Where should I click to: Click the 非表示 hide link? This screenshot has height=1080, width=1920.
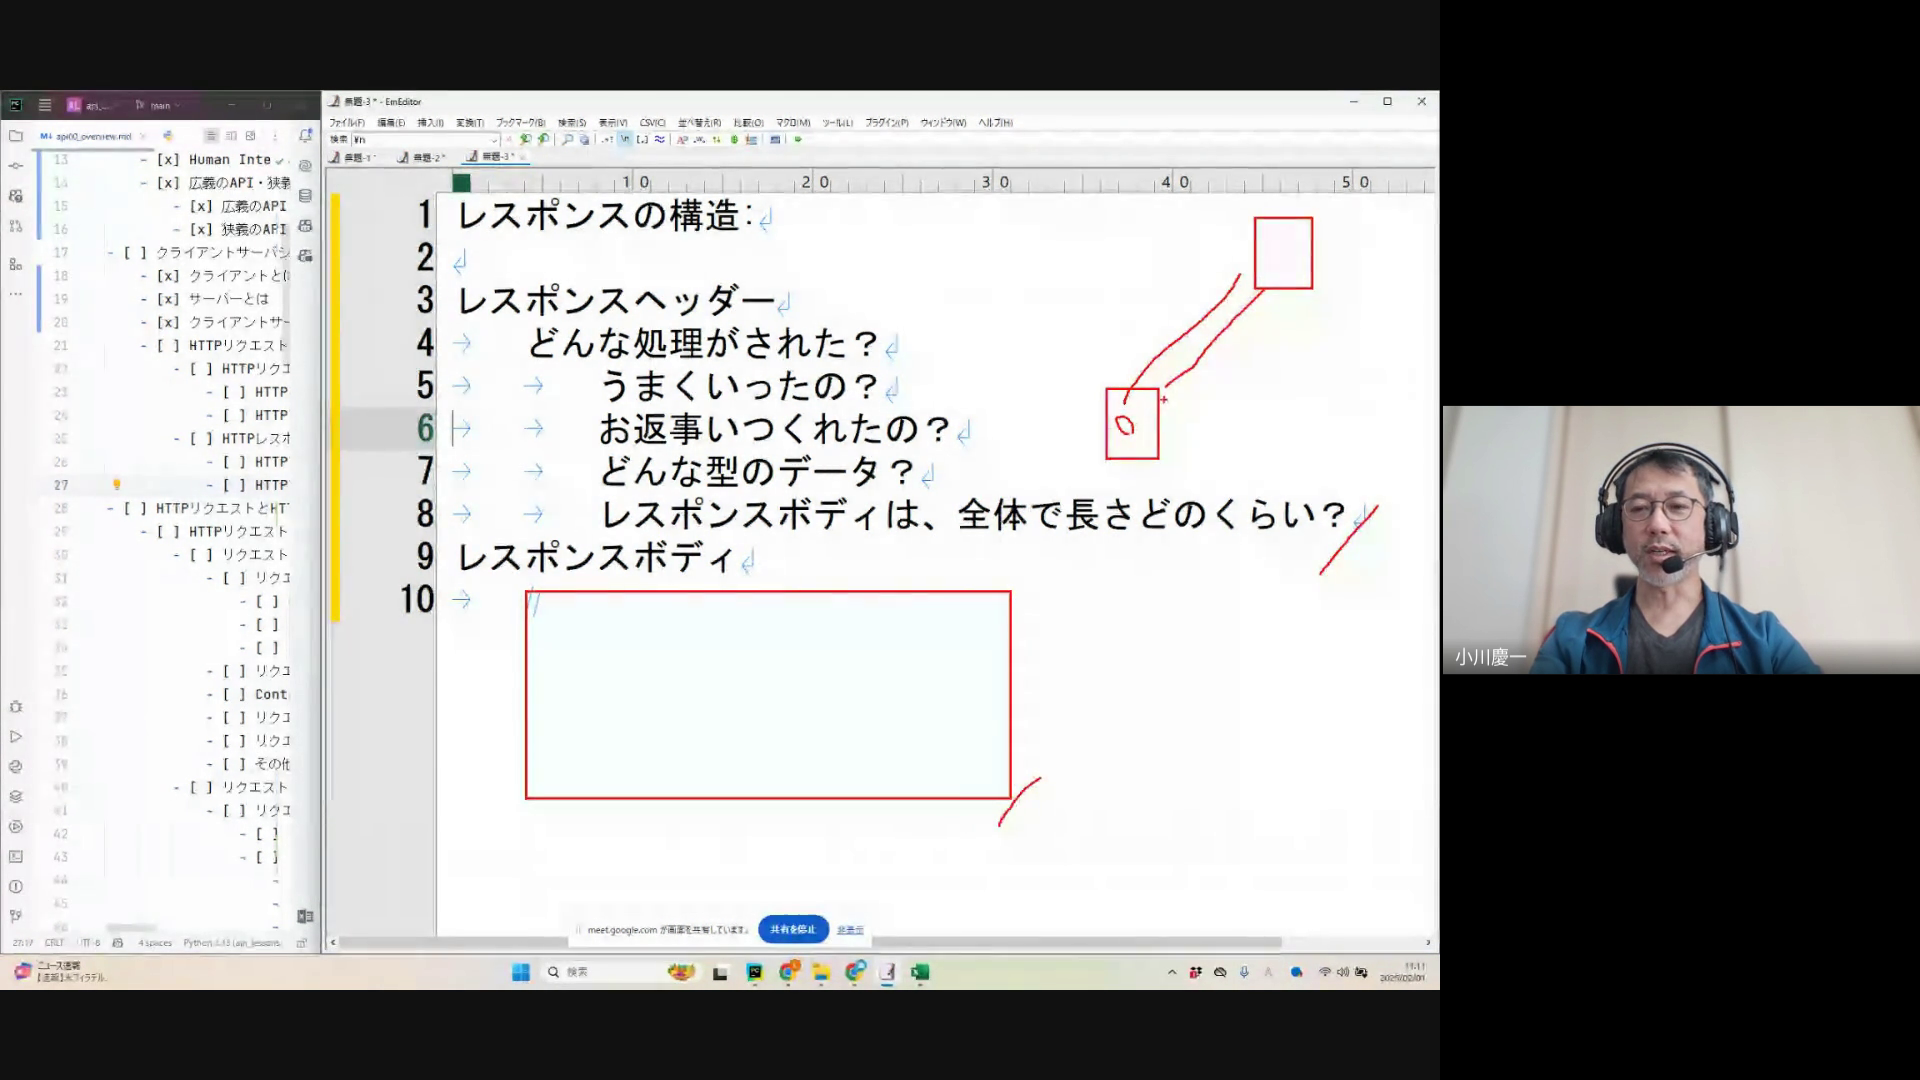pos(850,930)
